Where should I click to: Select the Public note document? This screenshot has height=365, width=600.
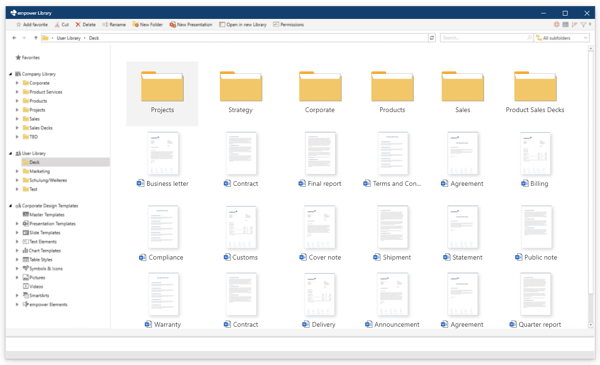(536, 233)
